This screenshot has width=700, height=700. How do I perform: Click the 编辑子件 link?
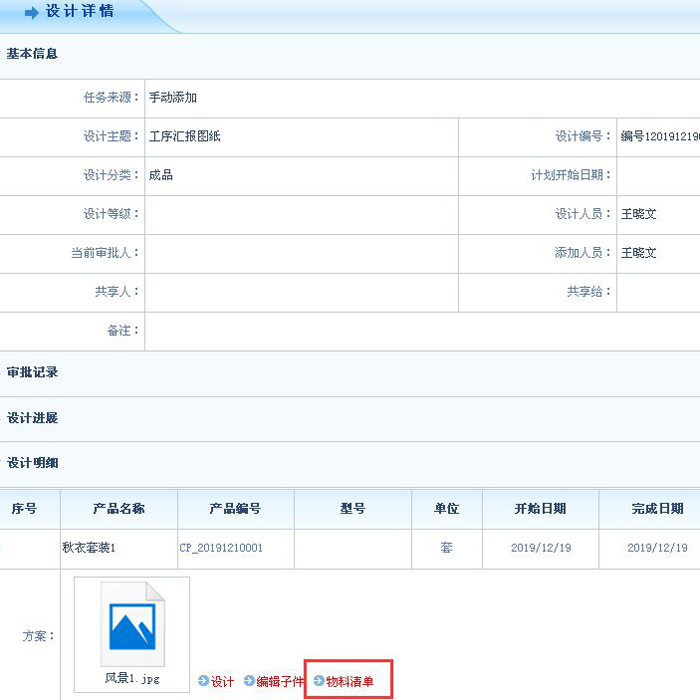[x=280, y=682]
